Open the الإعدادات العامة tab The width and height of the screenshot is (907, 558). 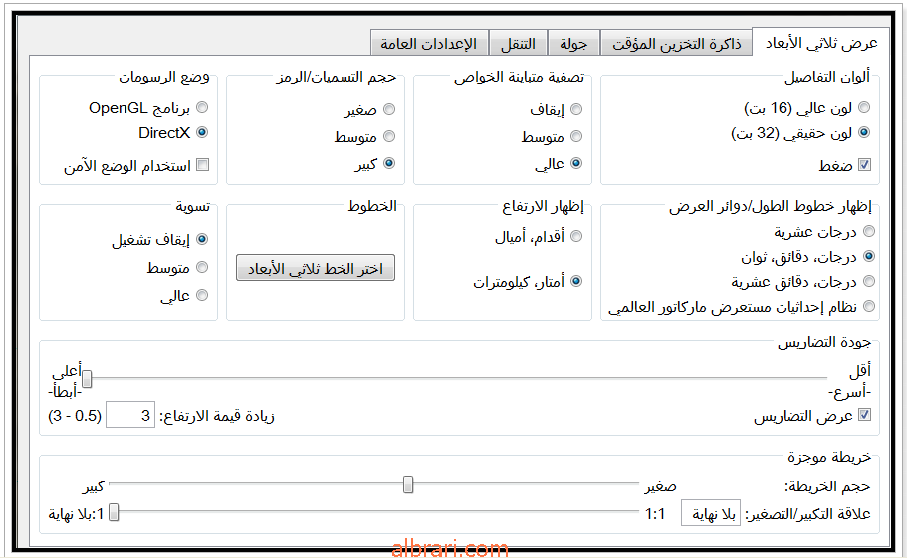point(429,43)
